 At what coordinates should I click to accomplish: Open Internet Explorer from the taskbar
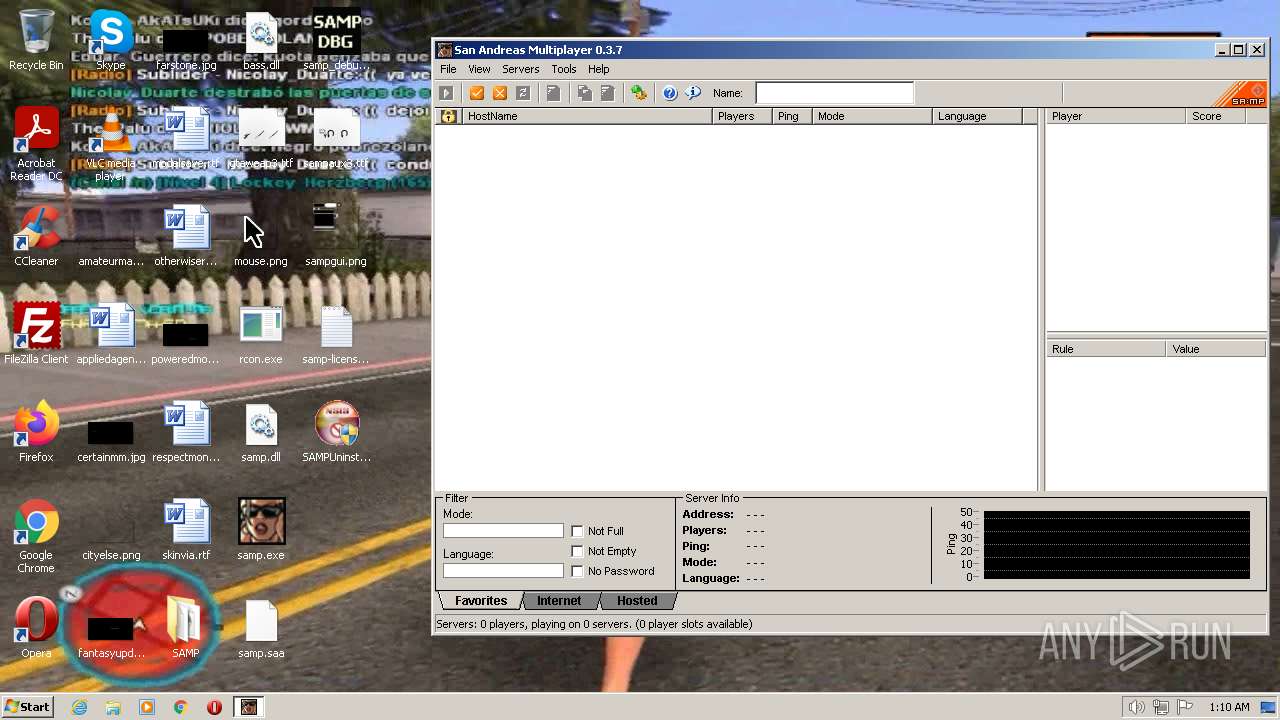pos(80,707)
